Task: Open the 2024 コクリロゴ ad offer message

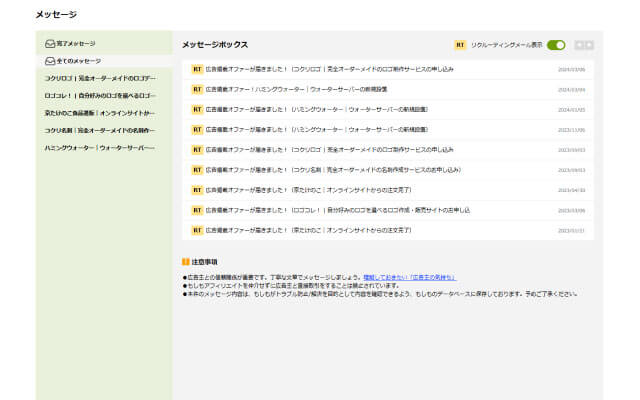Action: 388,69
